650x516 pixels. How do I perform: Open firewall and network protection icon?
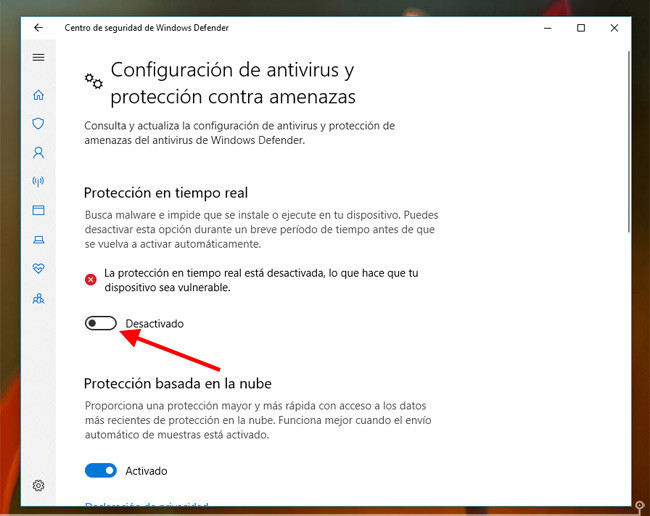click(38, 182)
